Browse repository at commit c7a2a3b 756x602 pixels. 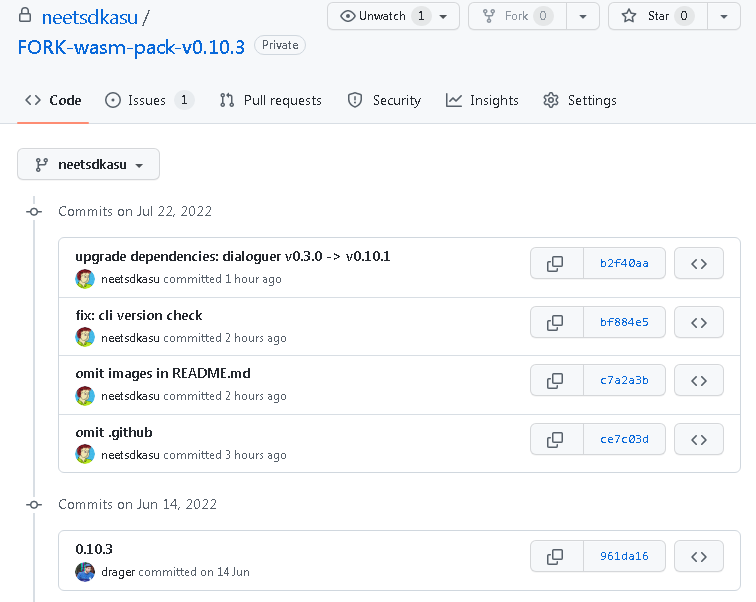[699, 380]
